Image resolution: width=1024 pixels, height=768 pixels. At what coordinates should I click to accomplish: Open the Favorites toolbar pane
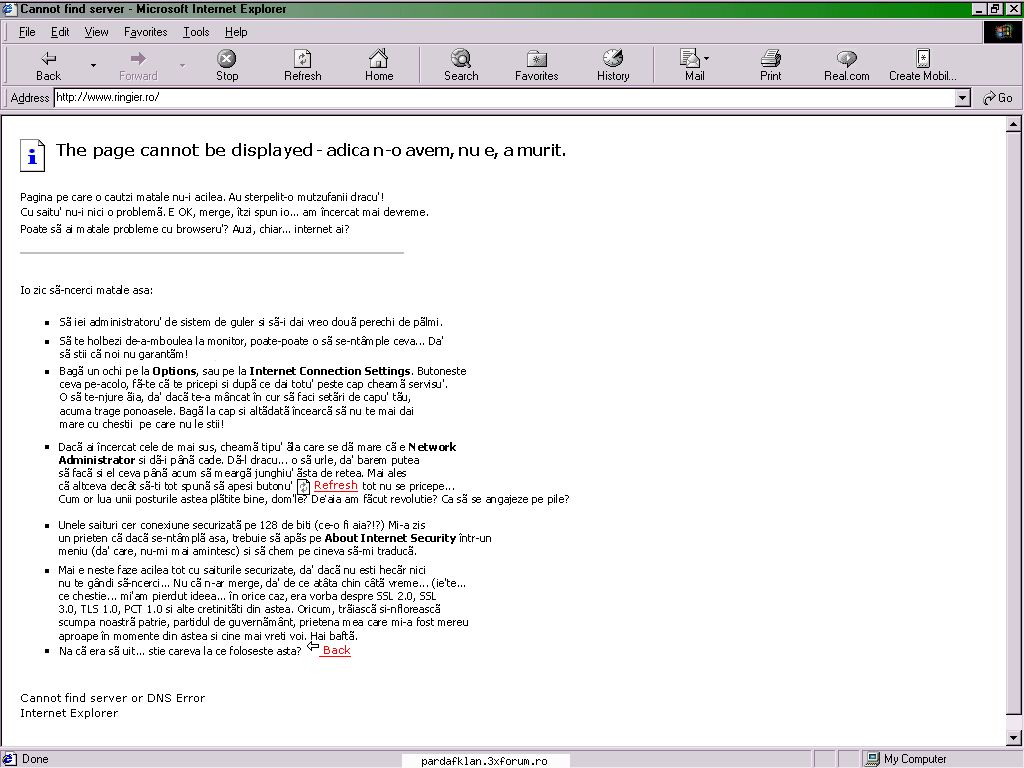(x=536, y=65)
